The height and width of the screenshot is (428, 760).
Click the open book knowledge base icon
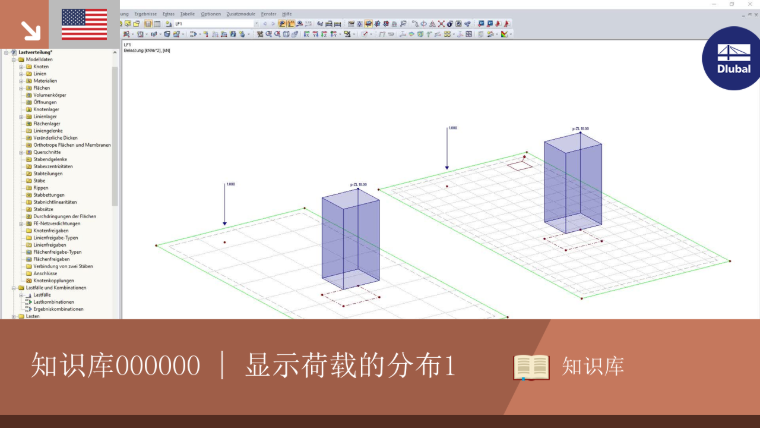tap(531, 367)
